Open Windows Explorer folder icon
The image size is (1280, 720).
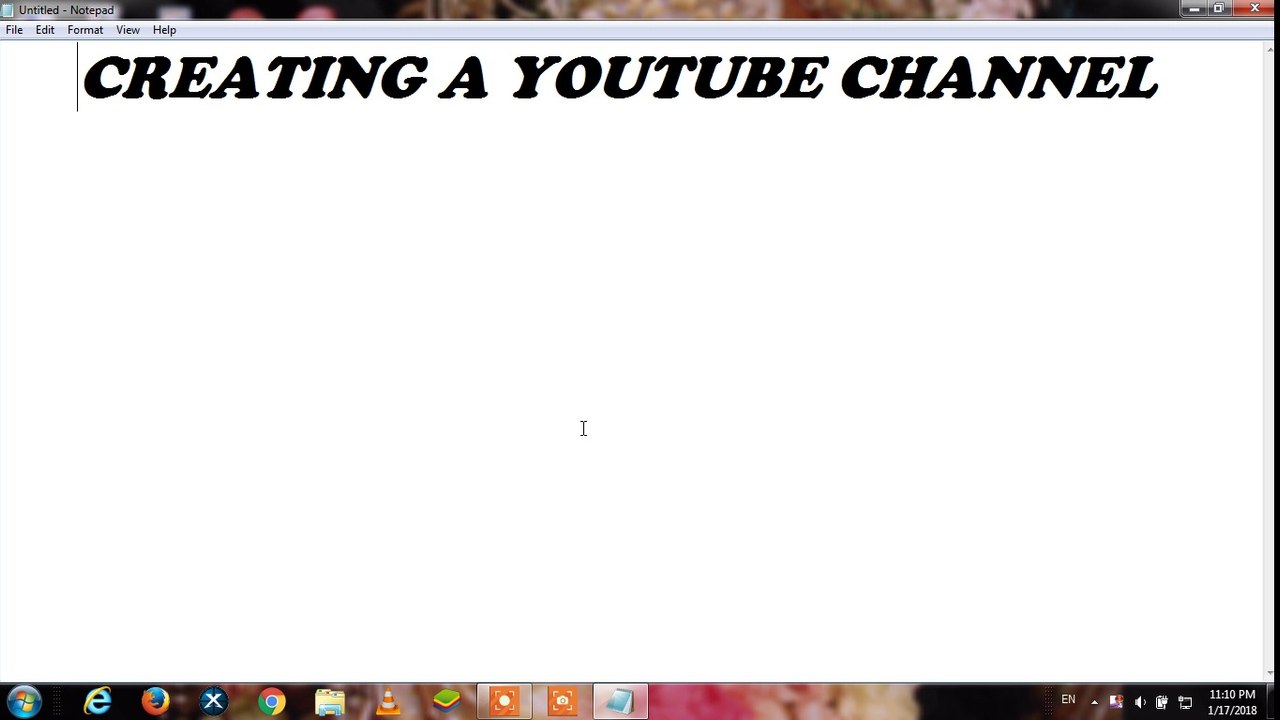[329, 701]
